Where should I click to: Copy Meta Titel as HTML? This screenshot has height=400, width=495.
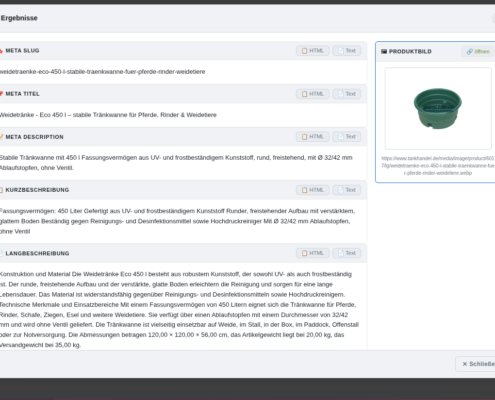[313, 94]
